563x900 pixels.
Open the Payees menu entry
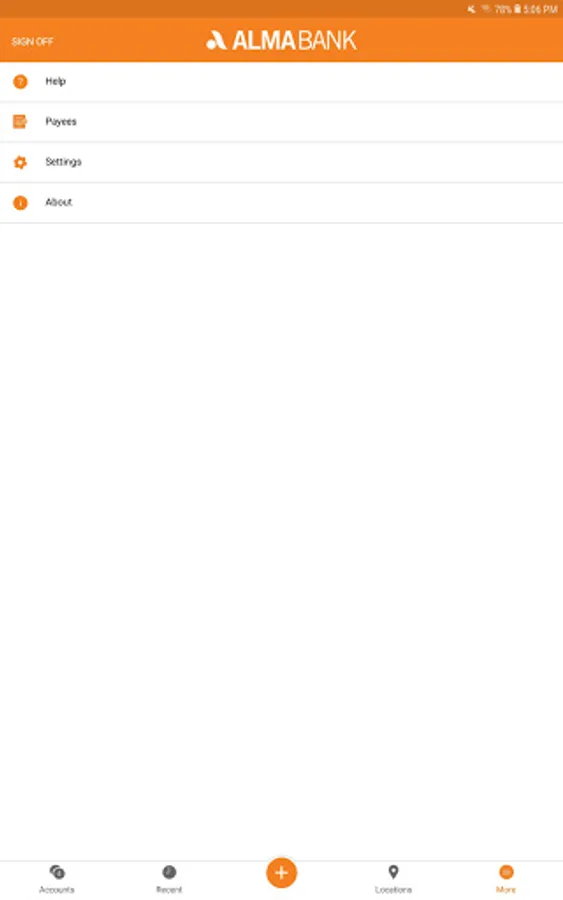(x=281, y=122)
